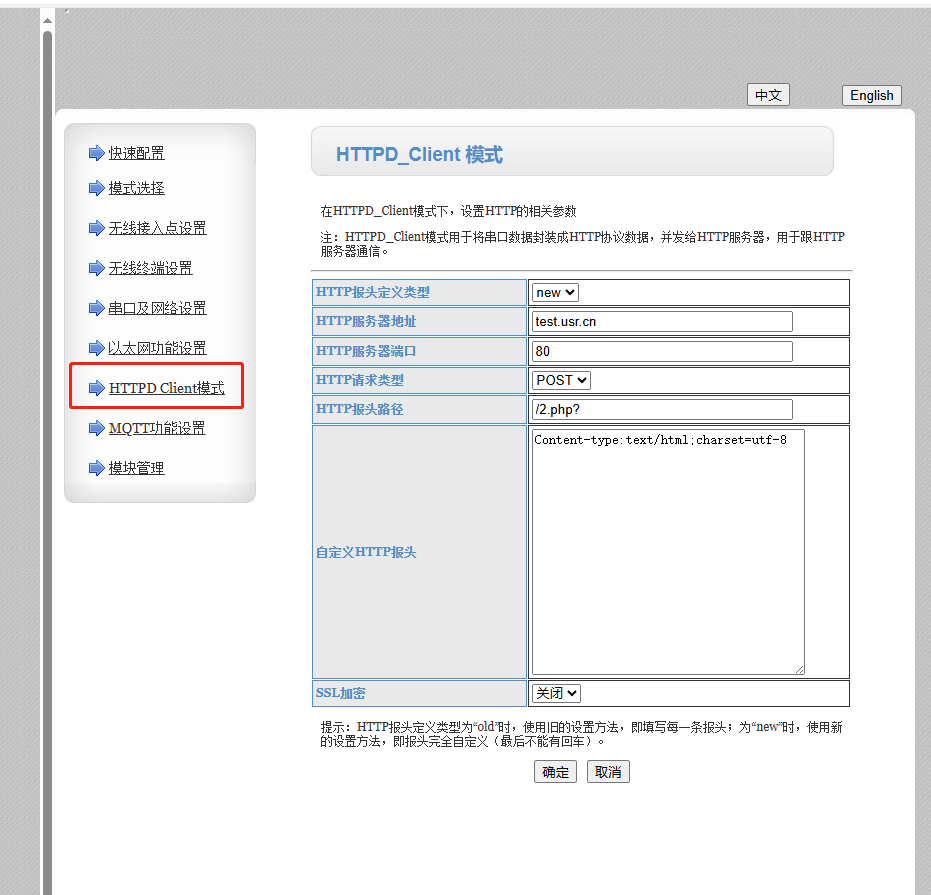Viewport: 931px width, 895px height.
Task: Go to the 快速配置 menu page
Action: (x=136, y=153)
